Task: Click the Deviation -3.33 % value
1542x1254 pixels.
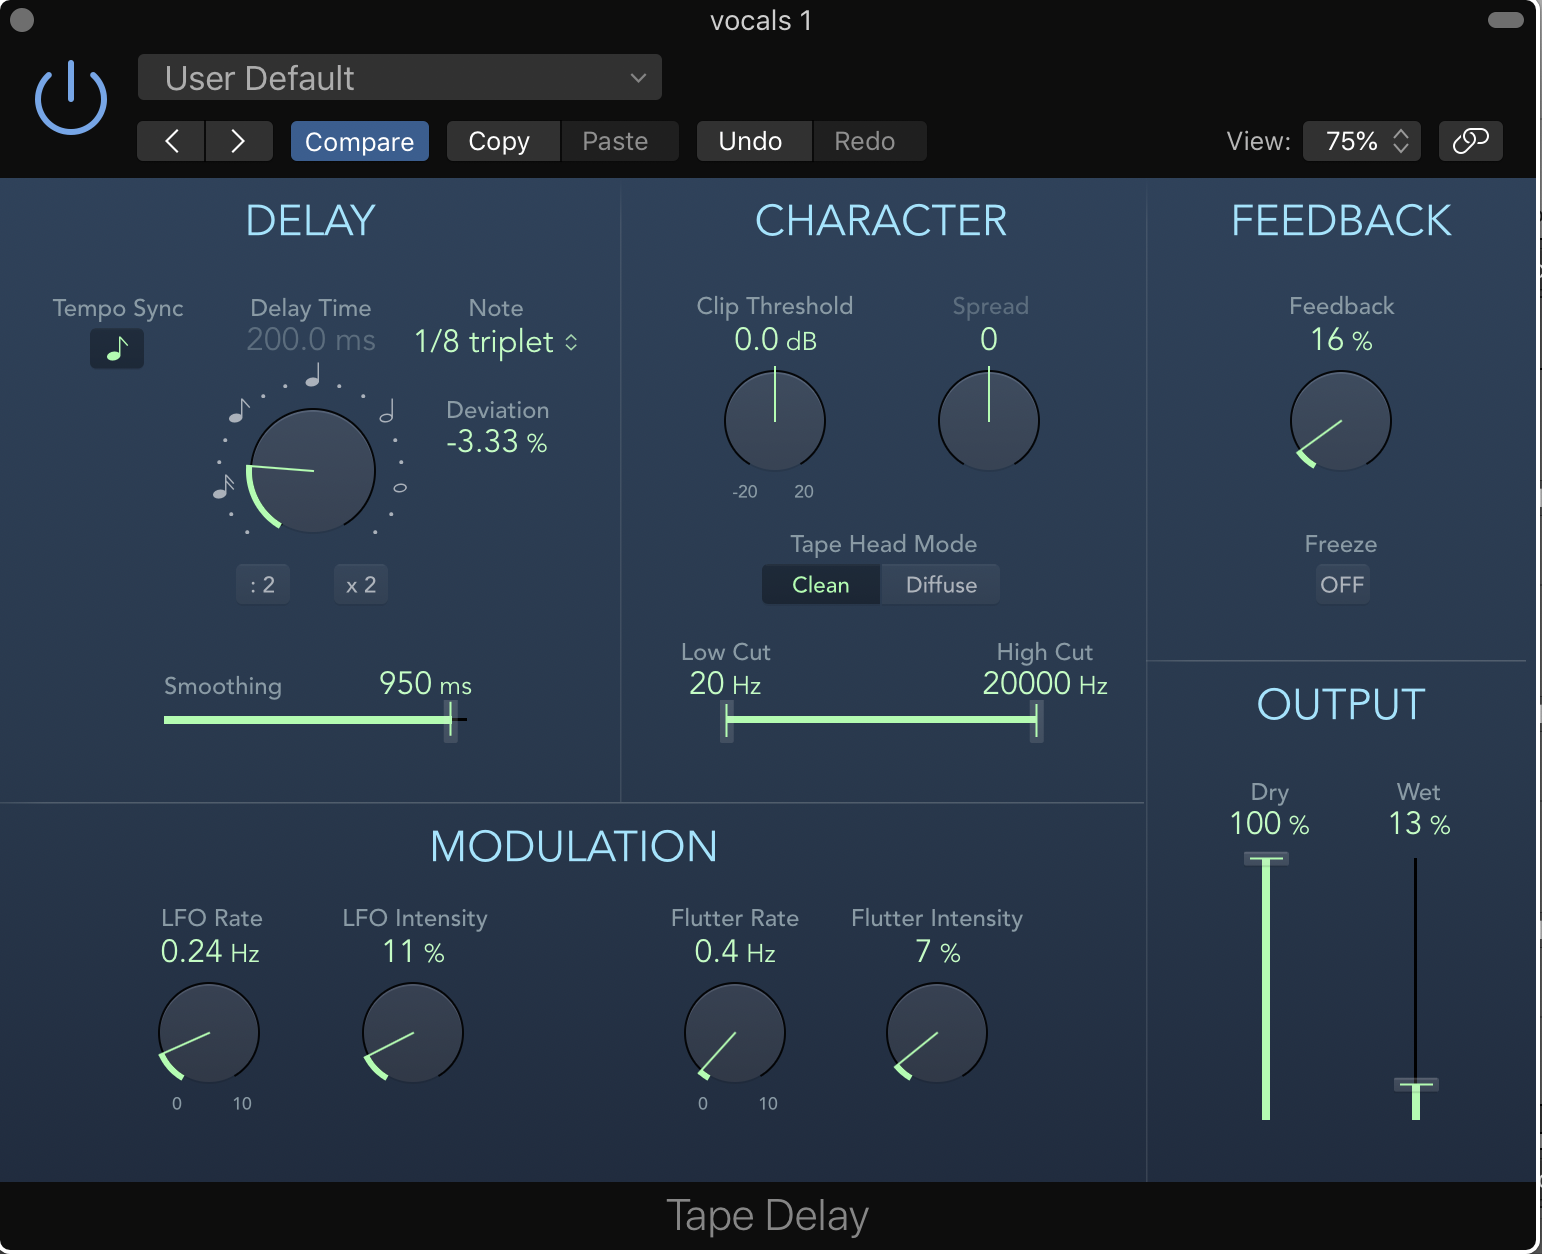Action: pyautogui.click(x=496, y=442)
